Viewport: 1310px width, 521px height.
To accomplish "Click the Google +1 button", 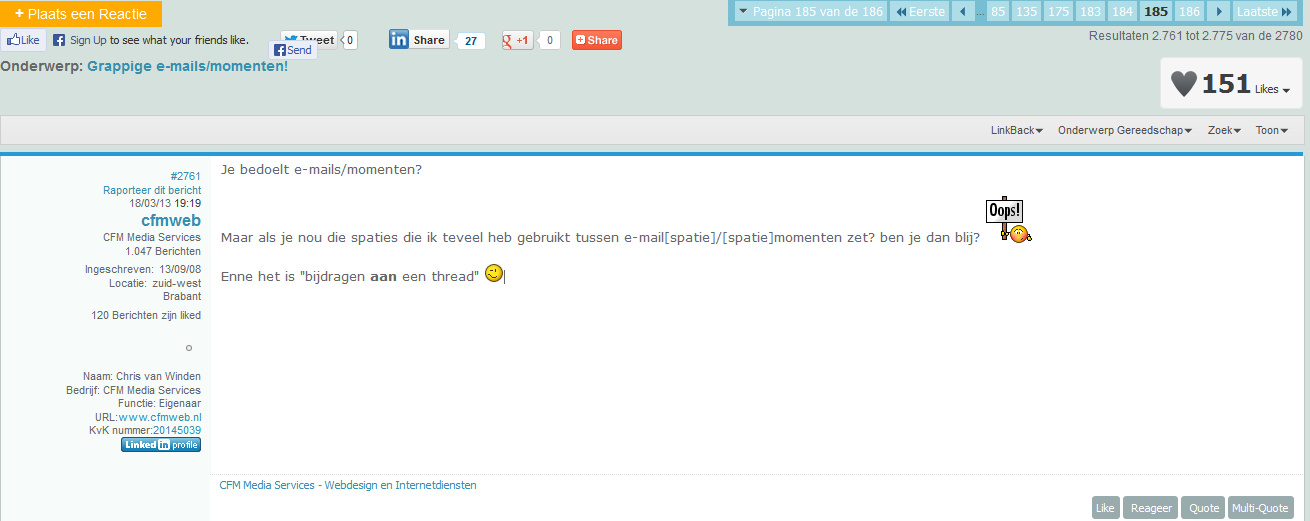I will click(x=517, y=40).
